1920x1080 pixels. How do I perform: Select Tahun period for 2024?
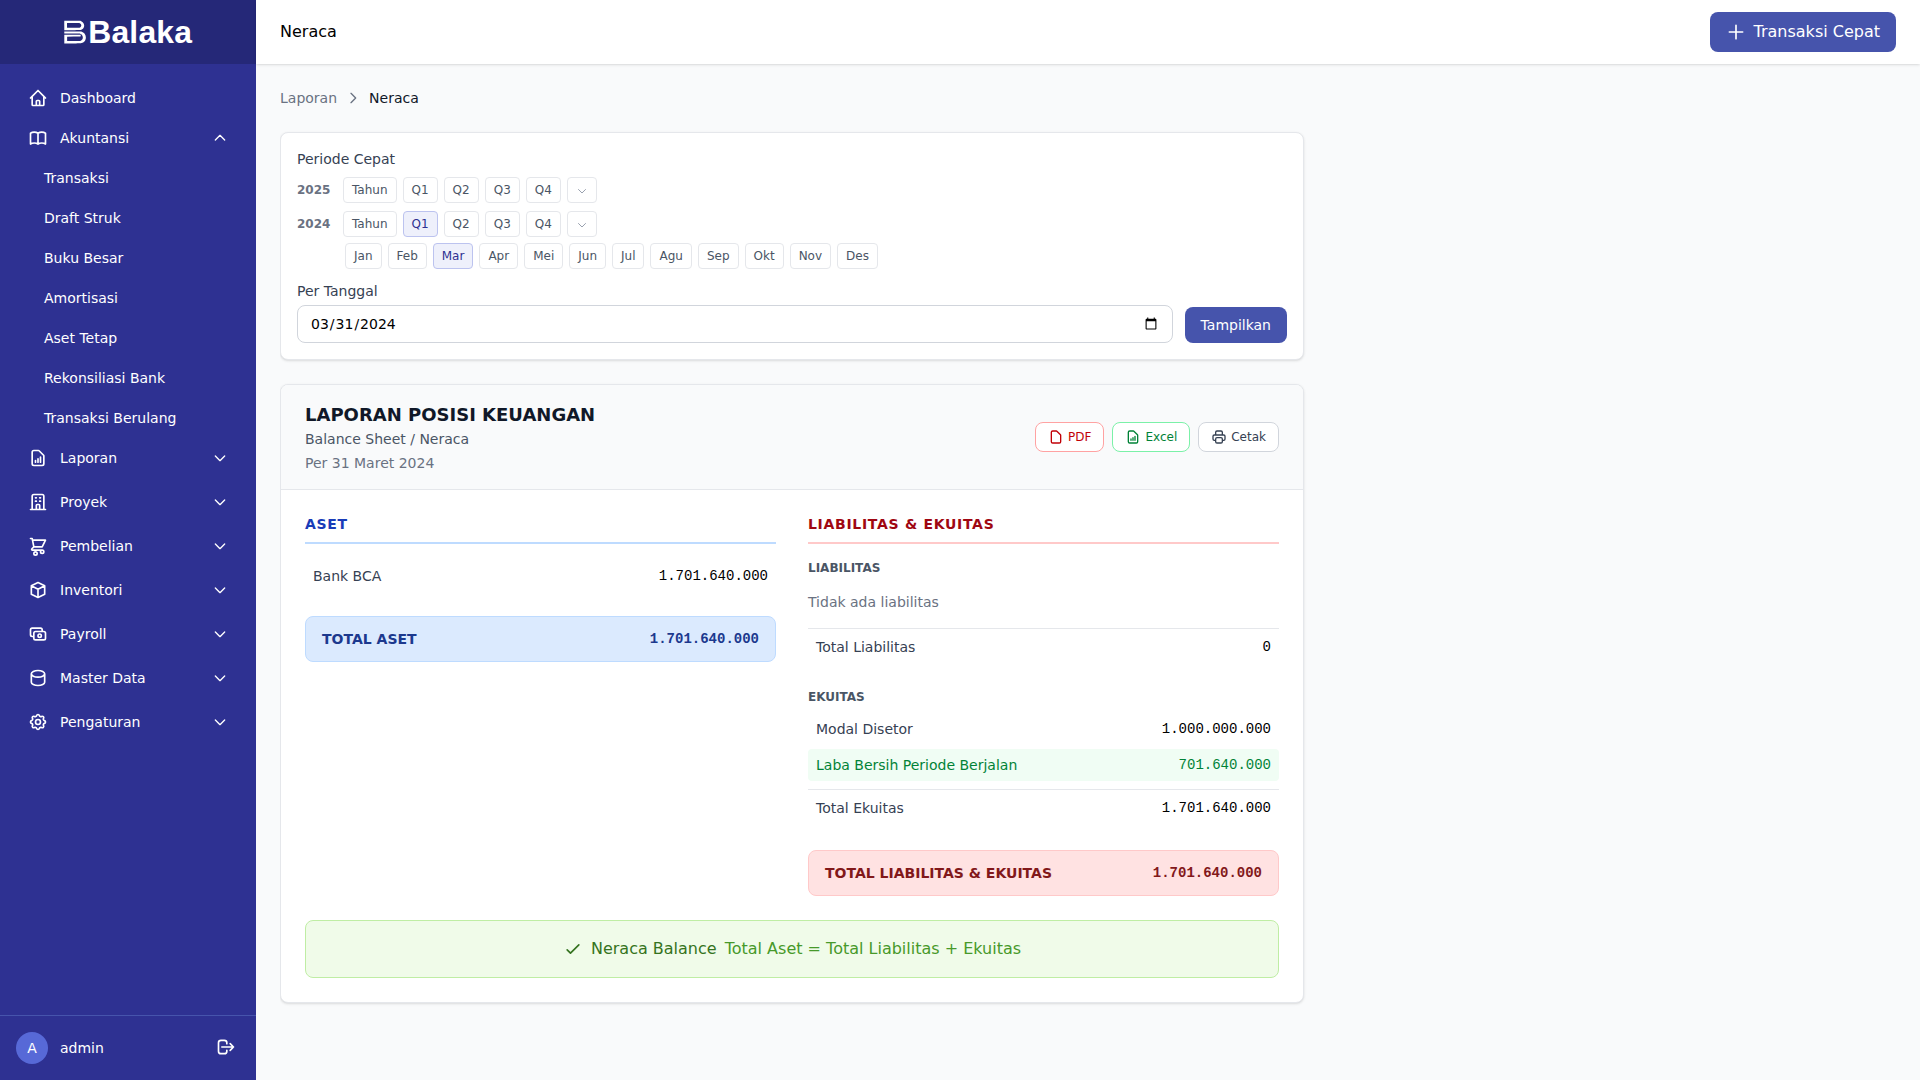coord(369,224)
